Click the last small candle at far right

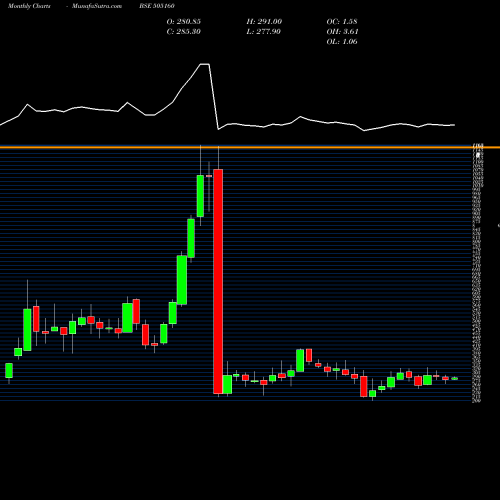click(455, 378)
